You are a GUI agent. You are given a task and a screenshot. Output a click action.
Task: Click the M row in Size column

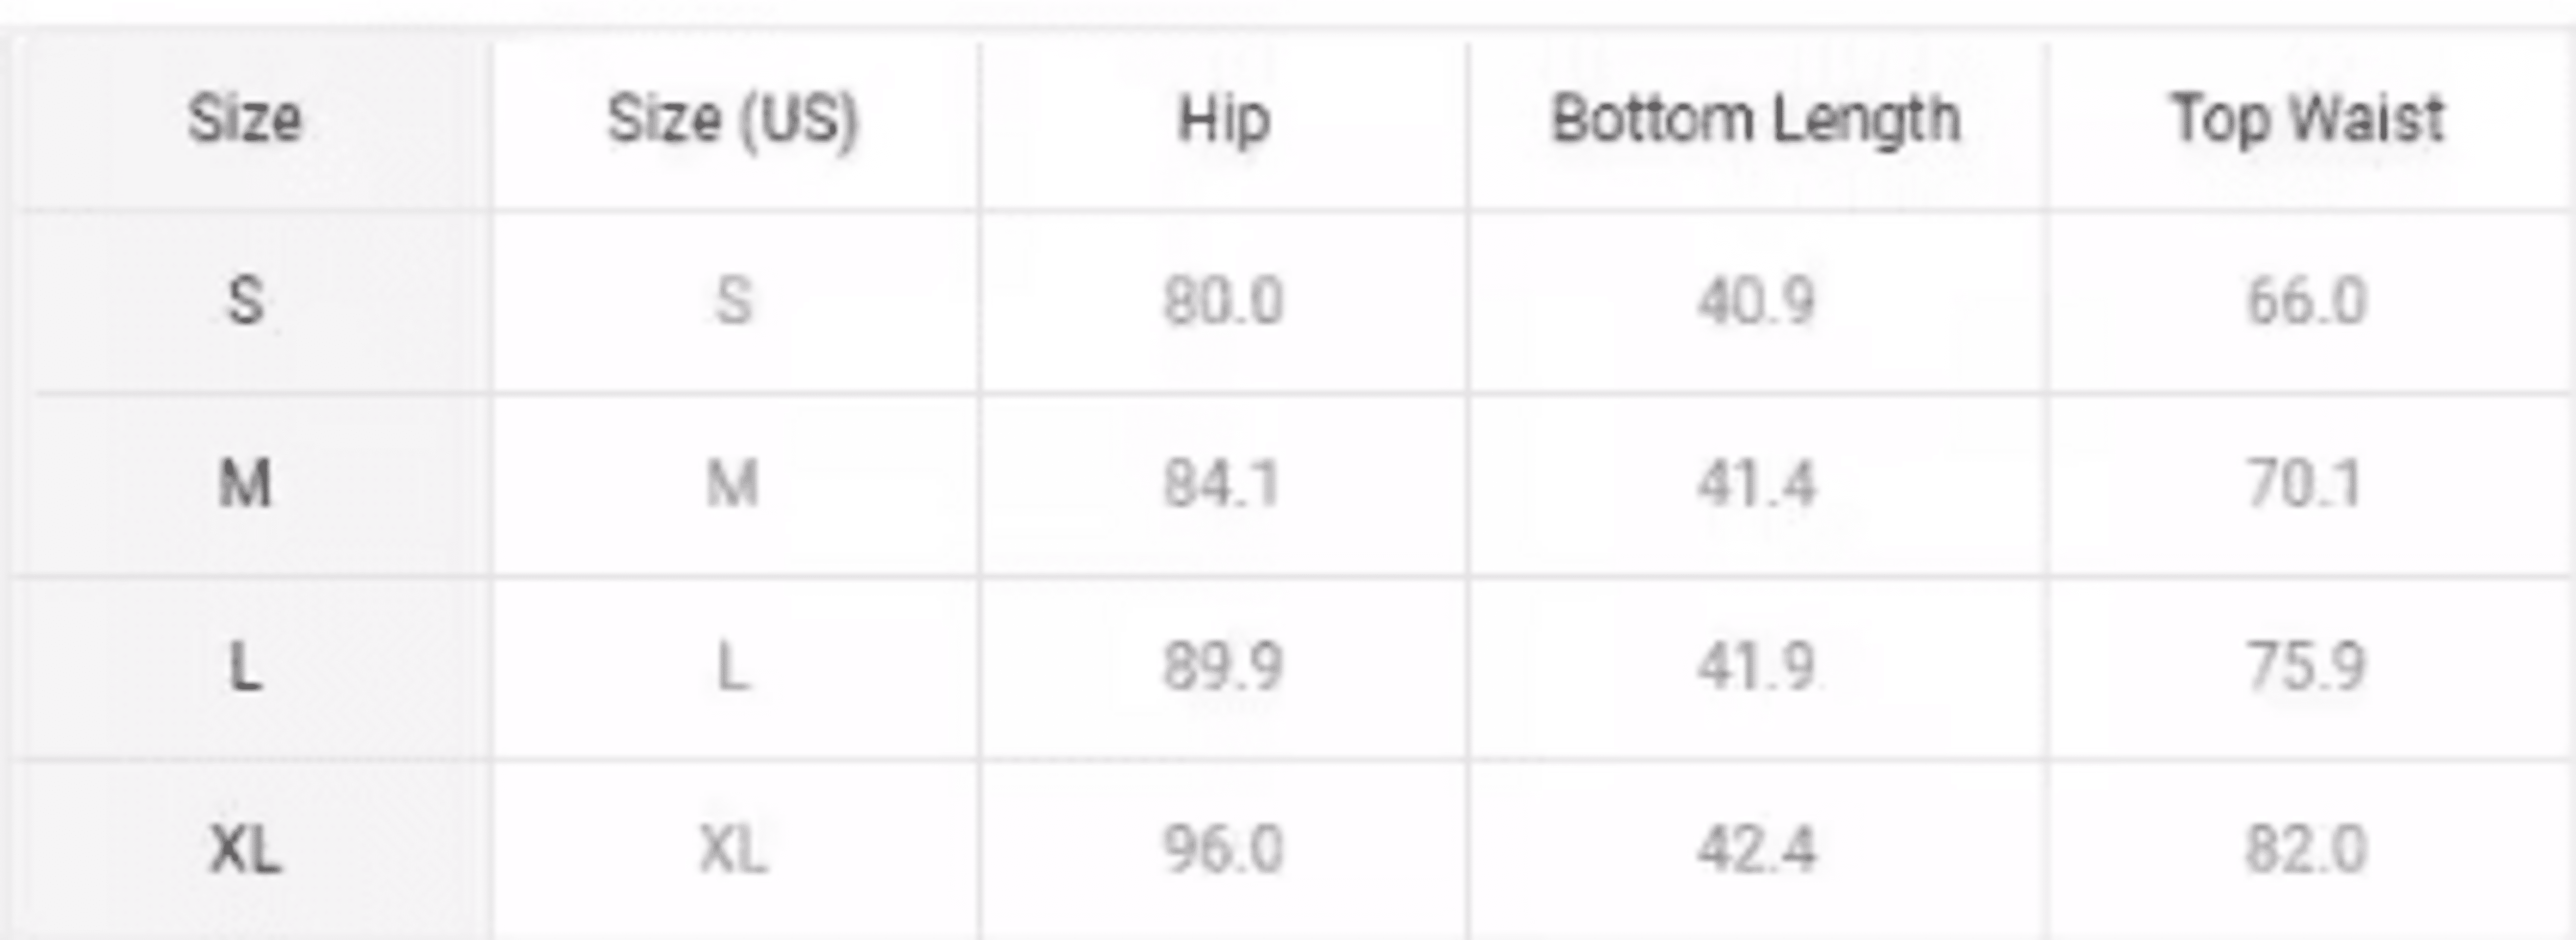tap(245, 484)
